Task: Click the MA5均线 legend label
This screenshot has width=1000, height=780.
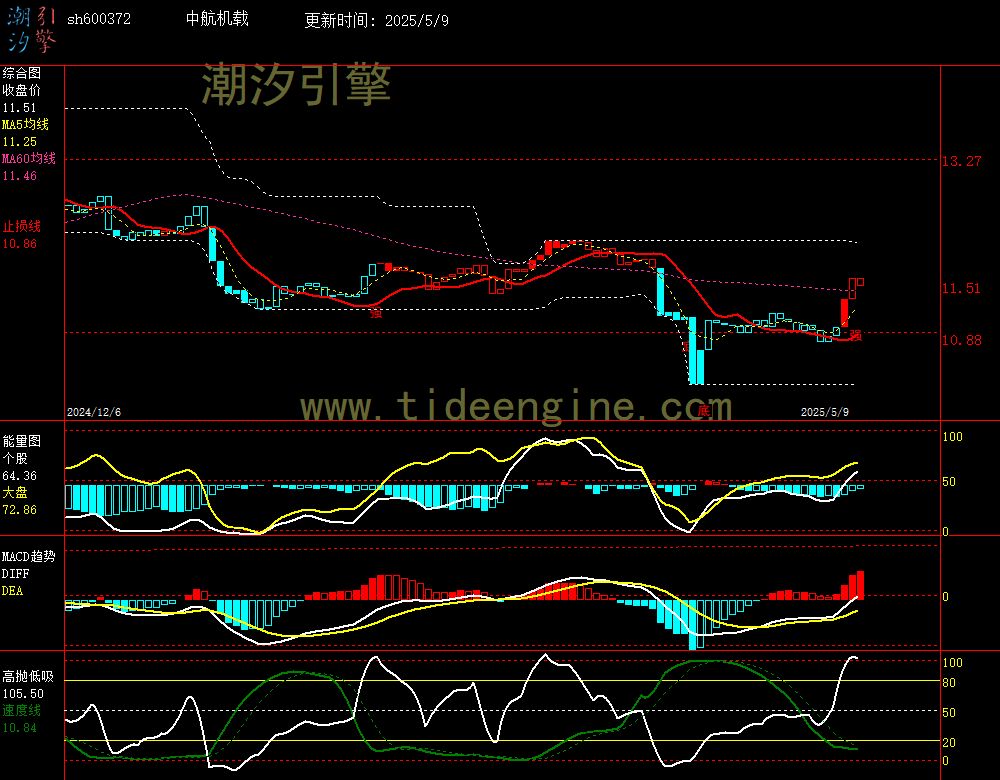Action: click(x=26, y=124)
